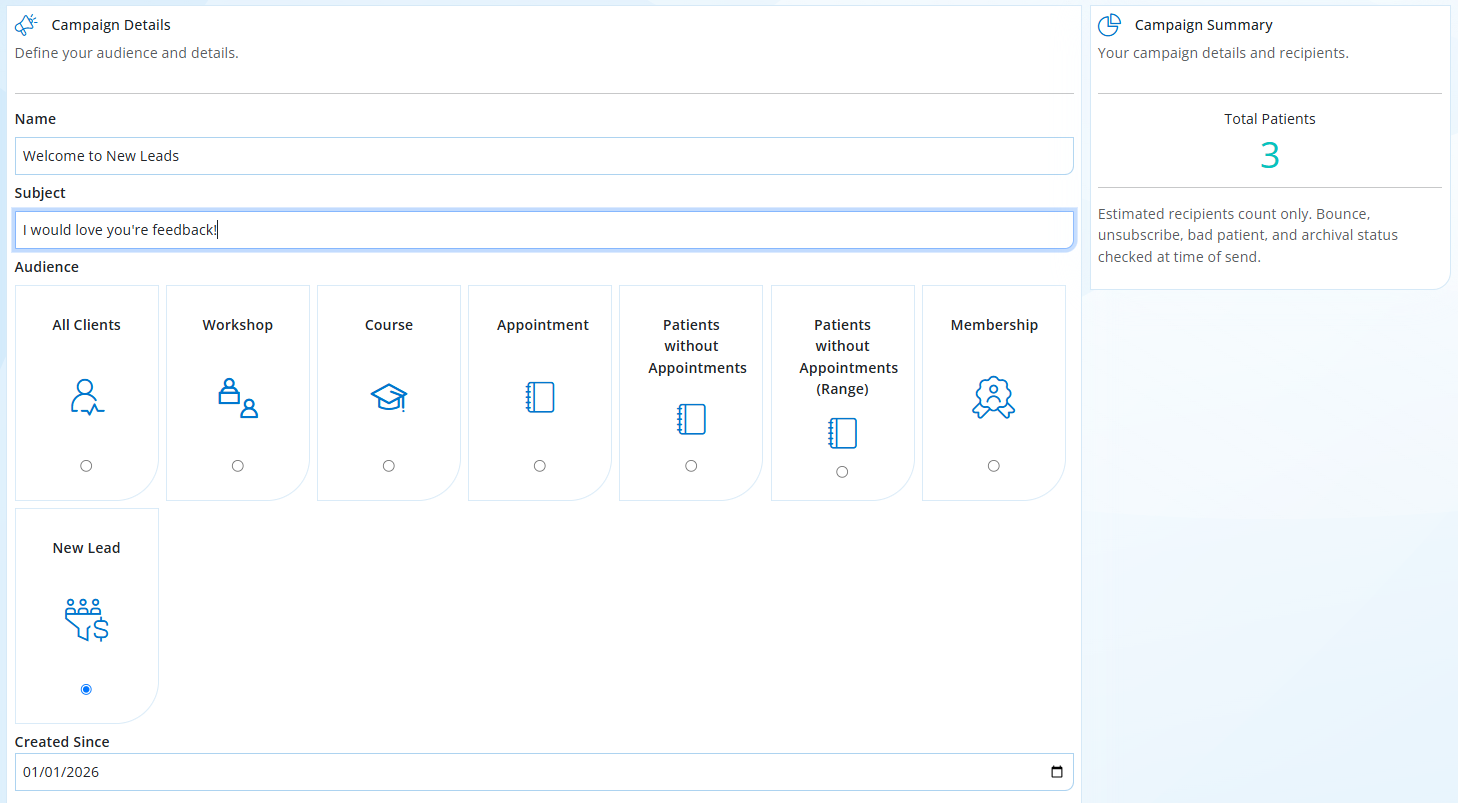Image resolution: width=1458 pixels, height=803 pixels.
Task: Click the Patients without Appointments (Range) notebook icon
Action: 843,433
